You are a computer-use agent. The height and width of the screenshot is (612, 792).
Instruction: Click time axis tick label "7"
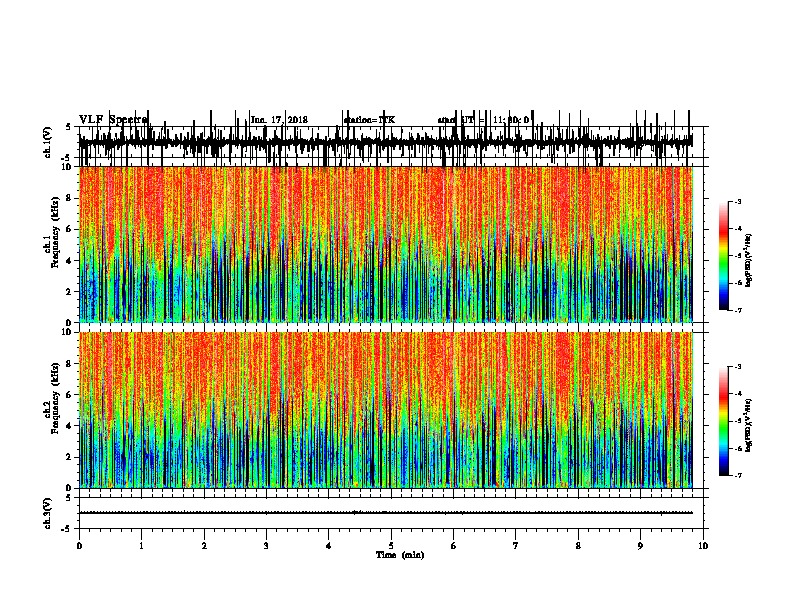tap(516, 546)
